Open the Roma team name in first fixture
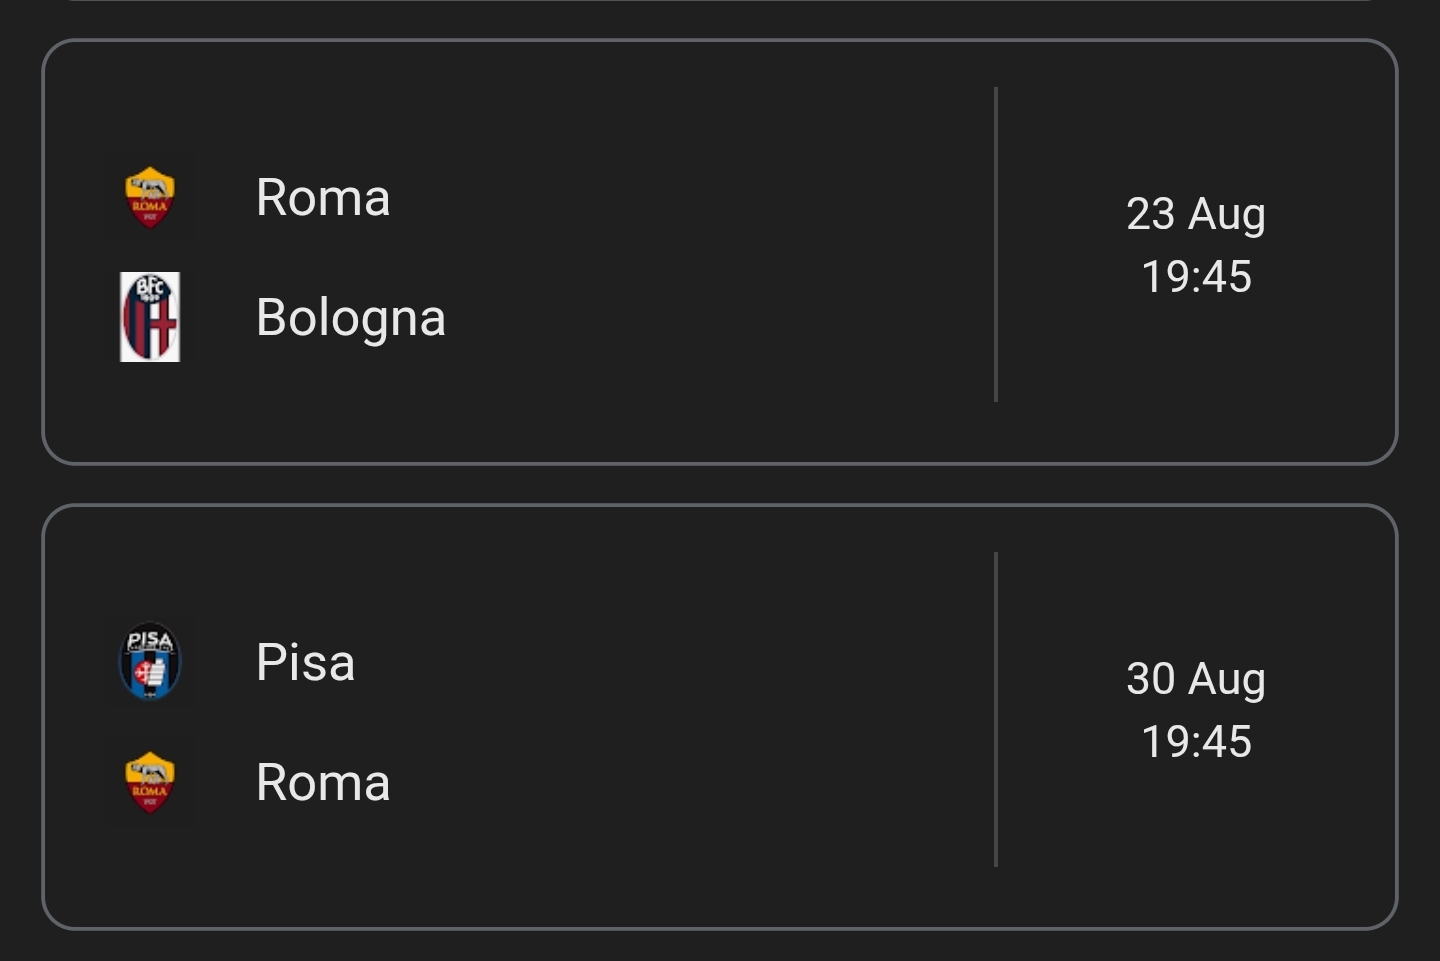This screenshot has height=961, width=1440. pyautogui.click(x=323, y=197)
